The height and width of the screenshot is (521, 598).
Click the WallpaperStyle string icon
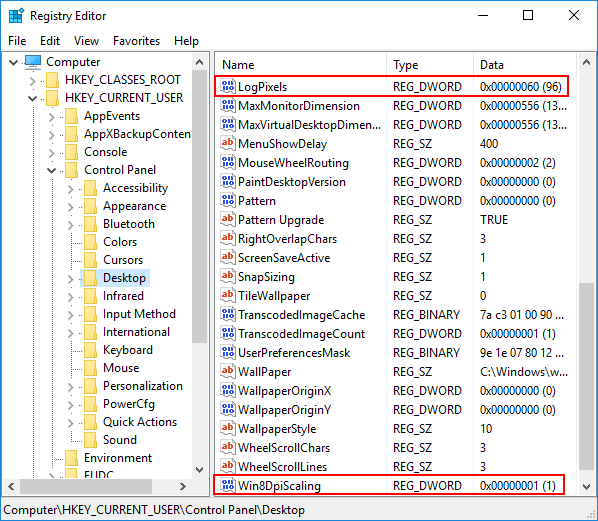(228, 428)
